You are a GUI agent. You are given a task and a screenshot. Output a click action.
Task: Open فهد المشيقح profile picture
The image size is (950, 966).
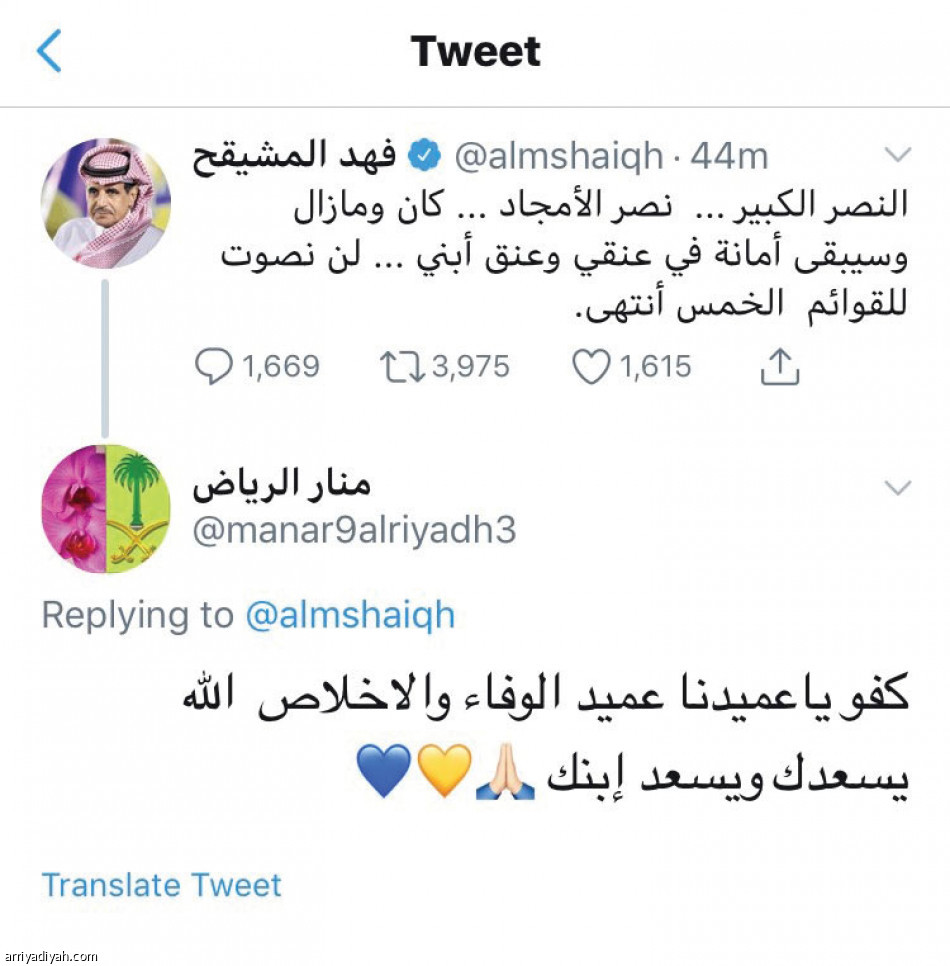coord(106,205)
